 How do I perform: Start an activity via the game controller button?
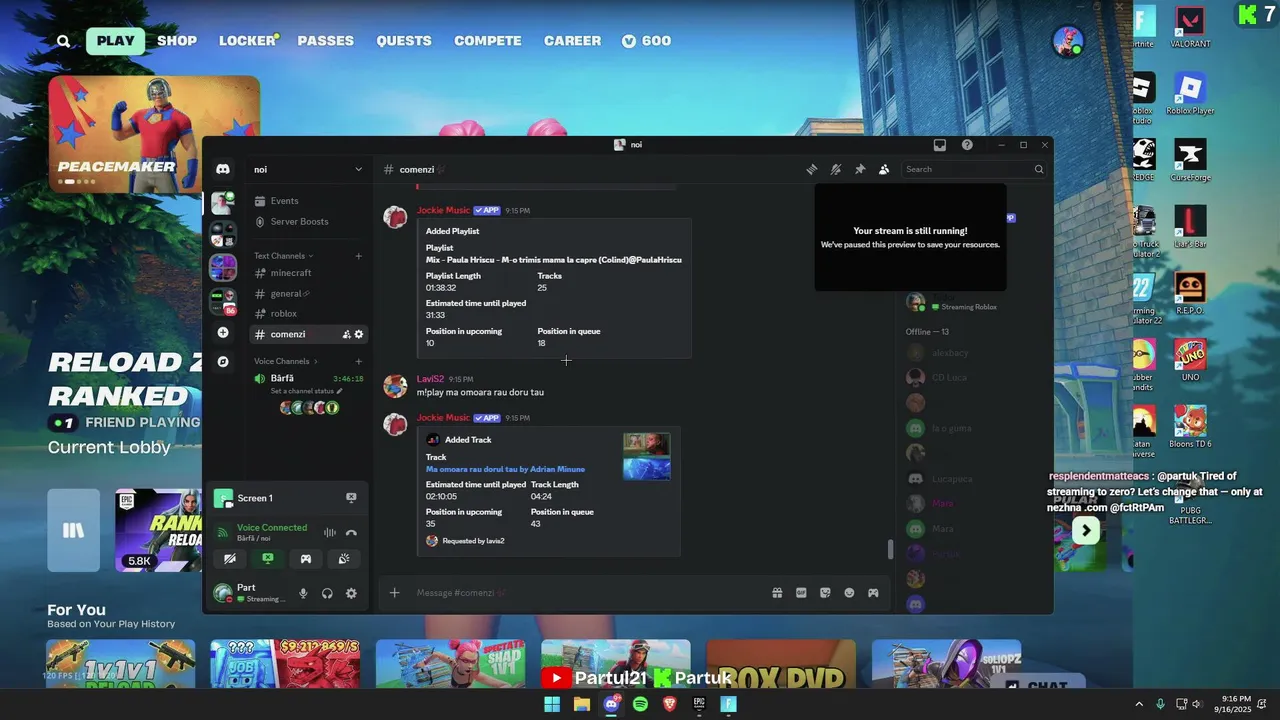pos(306,559)
